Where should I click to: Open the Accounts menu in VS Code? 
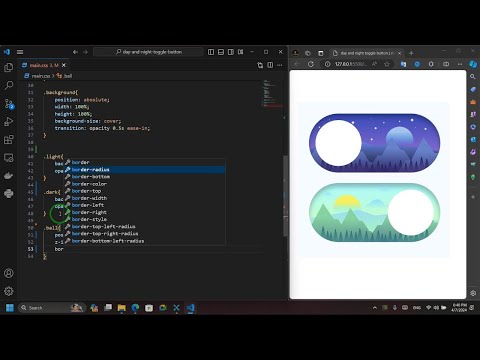tap(9, 273)
